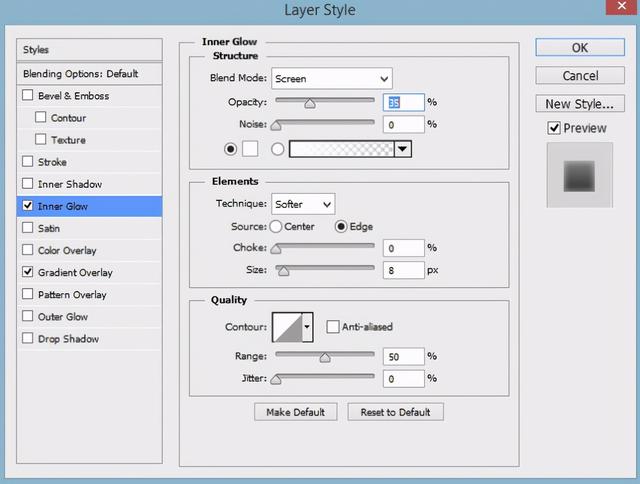The width and height of the screenshot is (640, 484).
Task: Click the Size slider handle
Action: 283,271
